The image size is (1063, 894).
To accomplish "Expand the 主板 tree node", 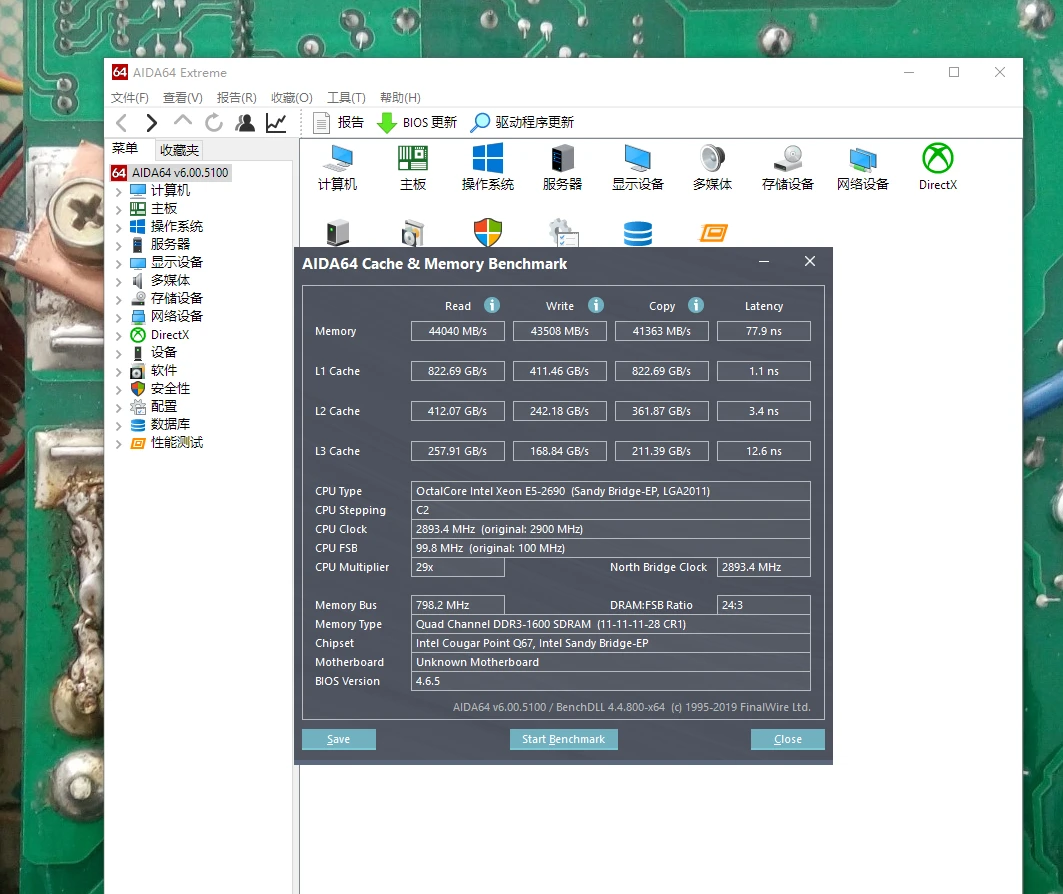I will [x=119, y=209].
